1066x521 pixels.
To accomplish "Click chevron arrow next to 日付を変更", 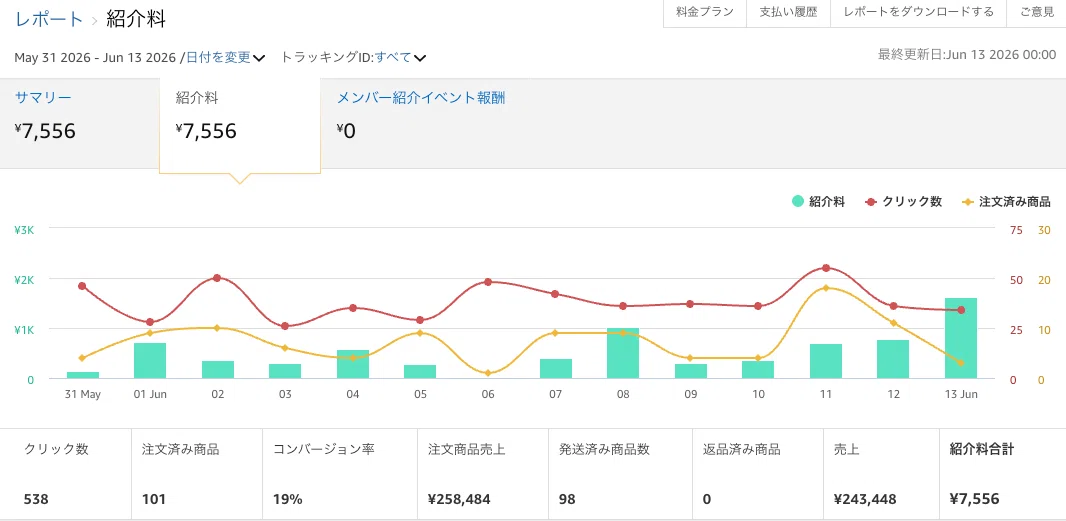I will coord(259,58).
